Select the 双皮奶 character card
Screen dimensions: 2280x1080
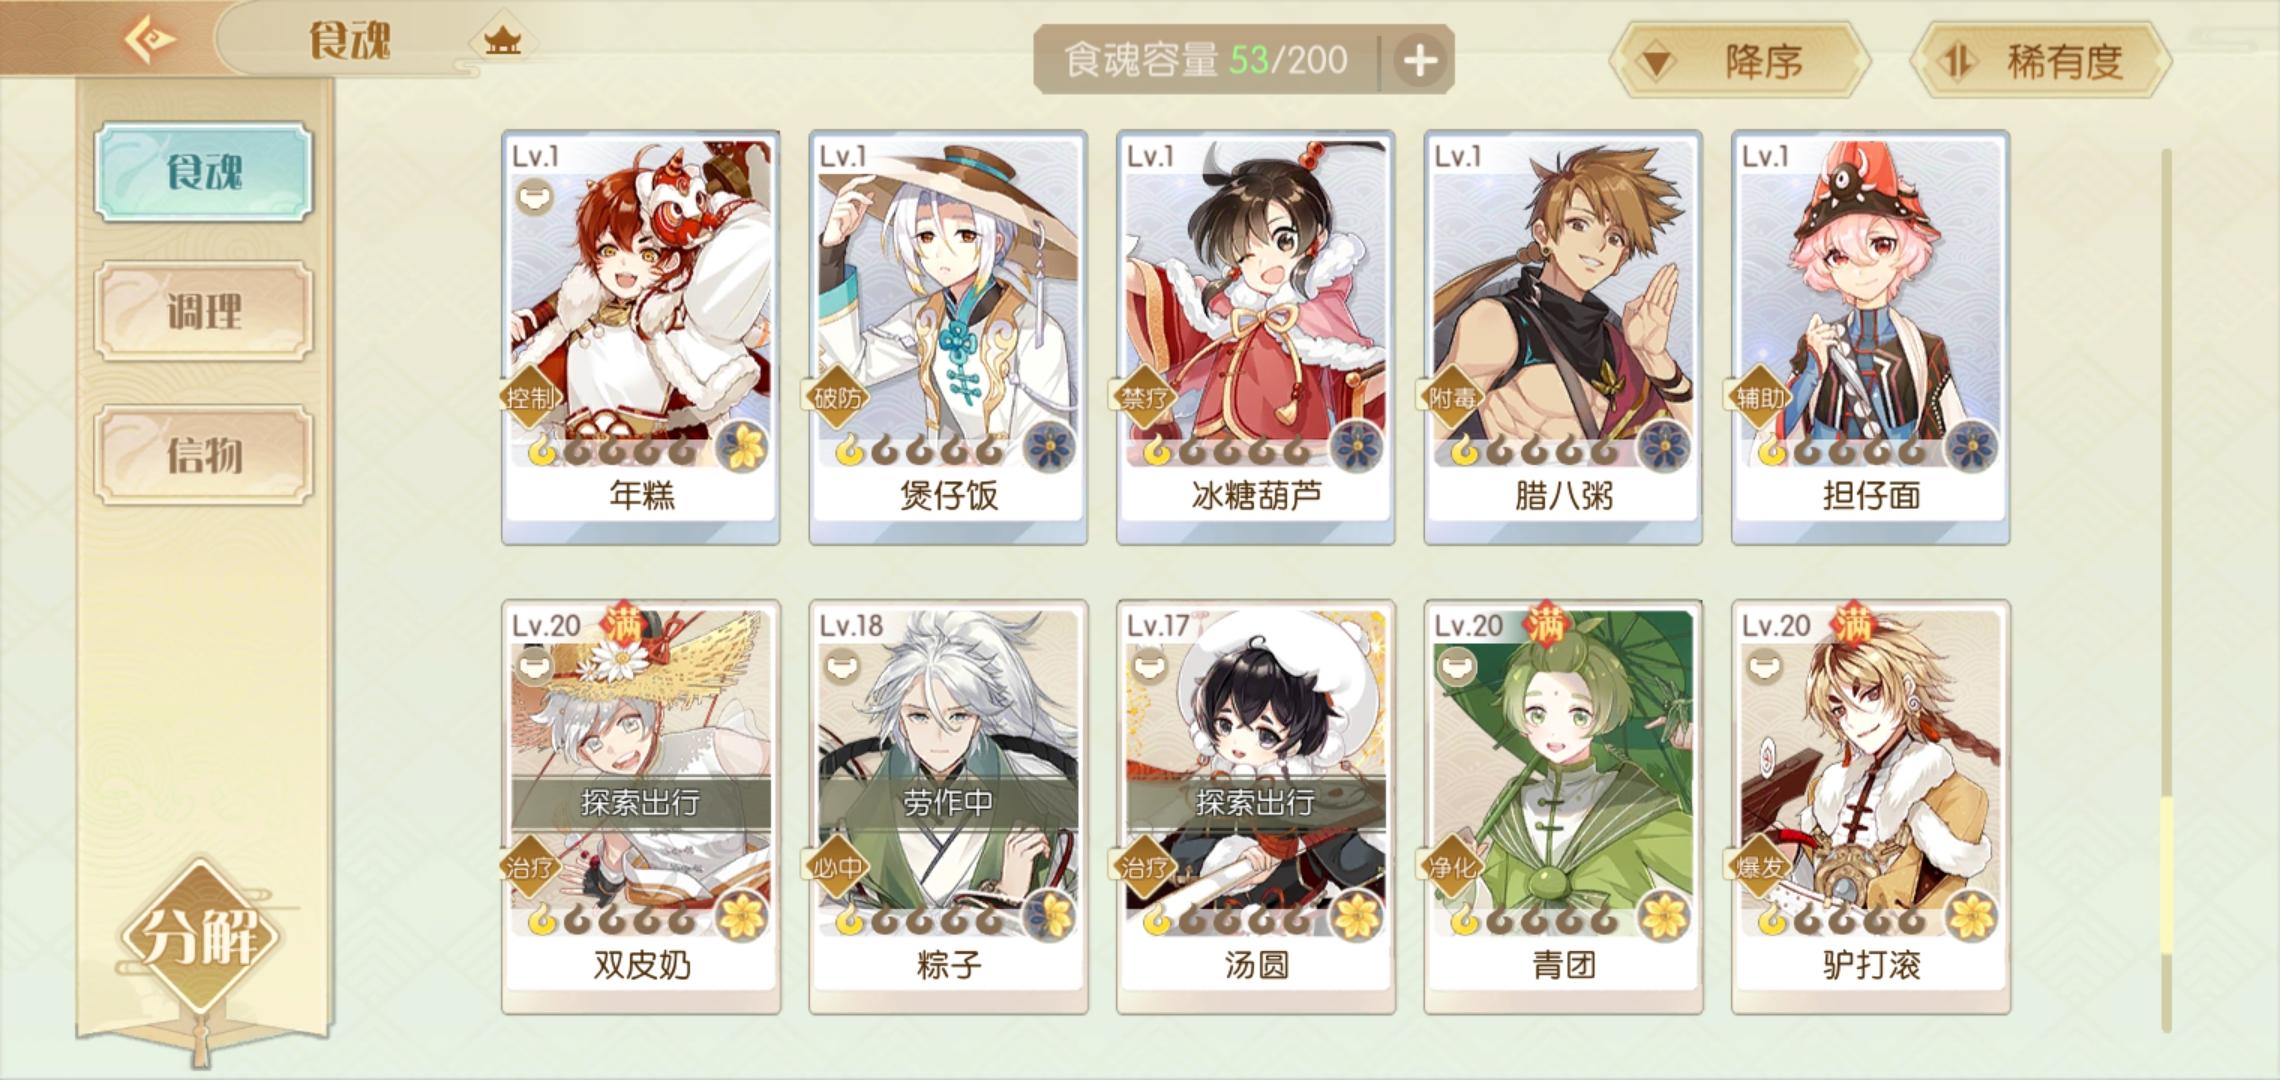641,807
